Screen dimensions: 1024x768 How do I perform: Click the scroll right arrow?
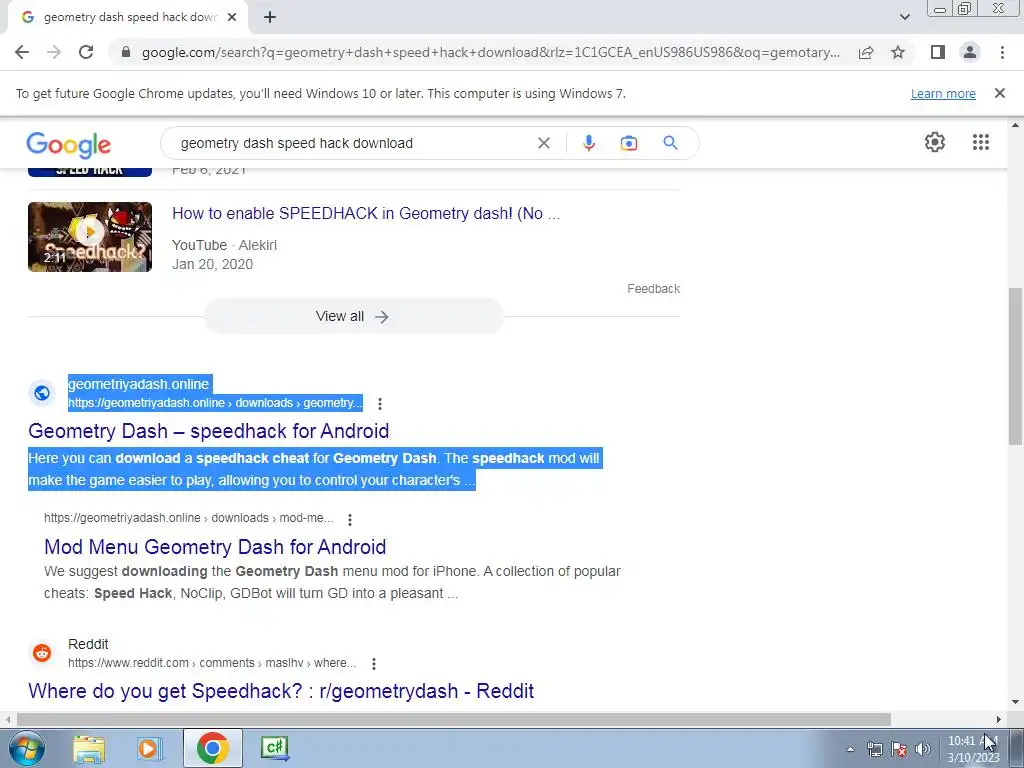pyautogui.click(x=999, y=719)
